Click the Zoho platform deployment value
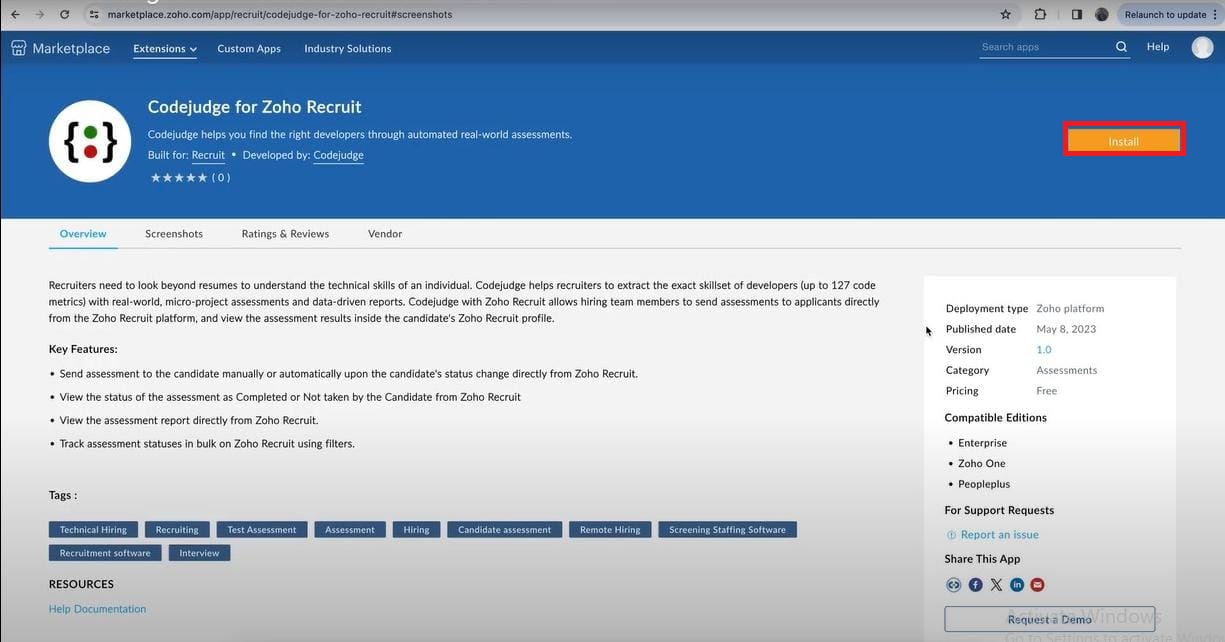1225x642 pixels. (1070, 309)
